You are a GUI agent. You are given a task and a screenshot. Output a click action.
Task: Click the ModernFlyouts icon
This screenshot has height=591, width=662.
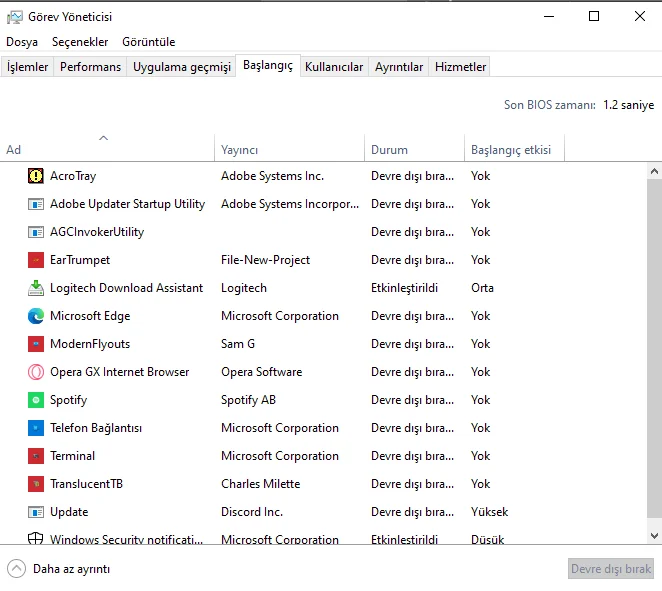point(36,344)
